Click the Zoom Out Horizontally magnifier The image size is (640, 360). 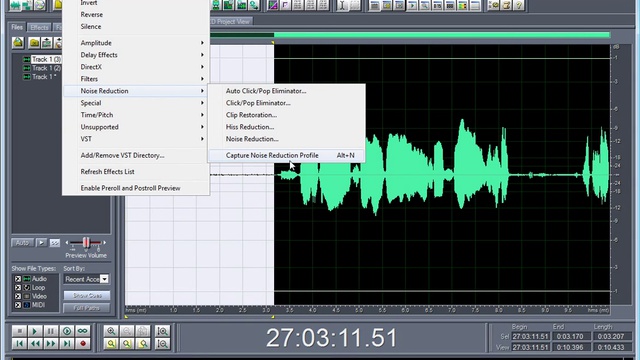[x=127, y=331]
